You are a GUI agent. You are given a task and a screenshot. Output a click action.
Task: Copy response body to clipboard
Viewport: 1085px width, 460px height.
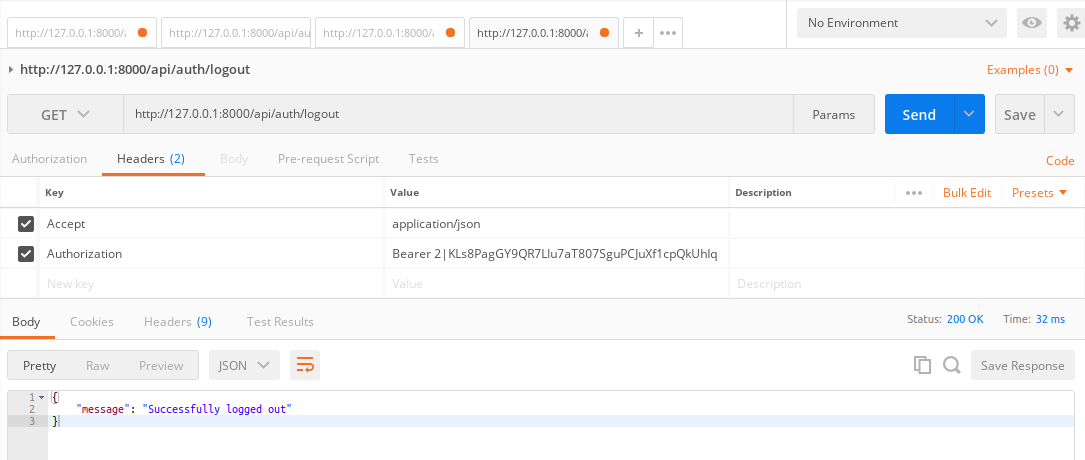click(x=922, y=365)
